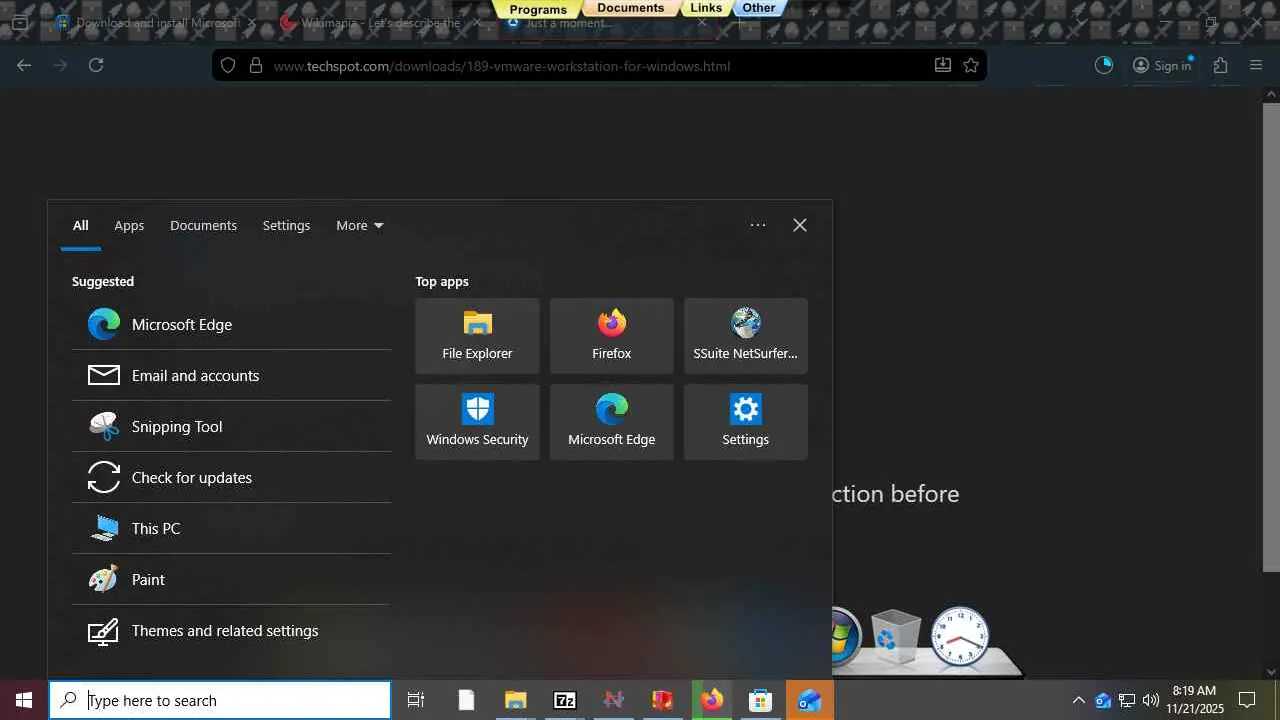This screenshot has height=720, width=1280.
Task: Click Sign in on Firefox toolbar
Action: [1162, 65]
